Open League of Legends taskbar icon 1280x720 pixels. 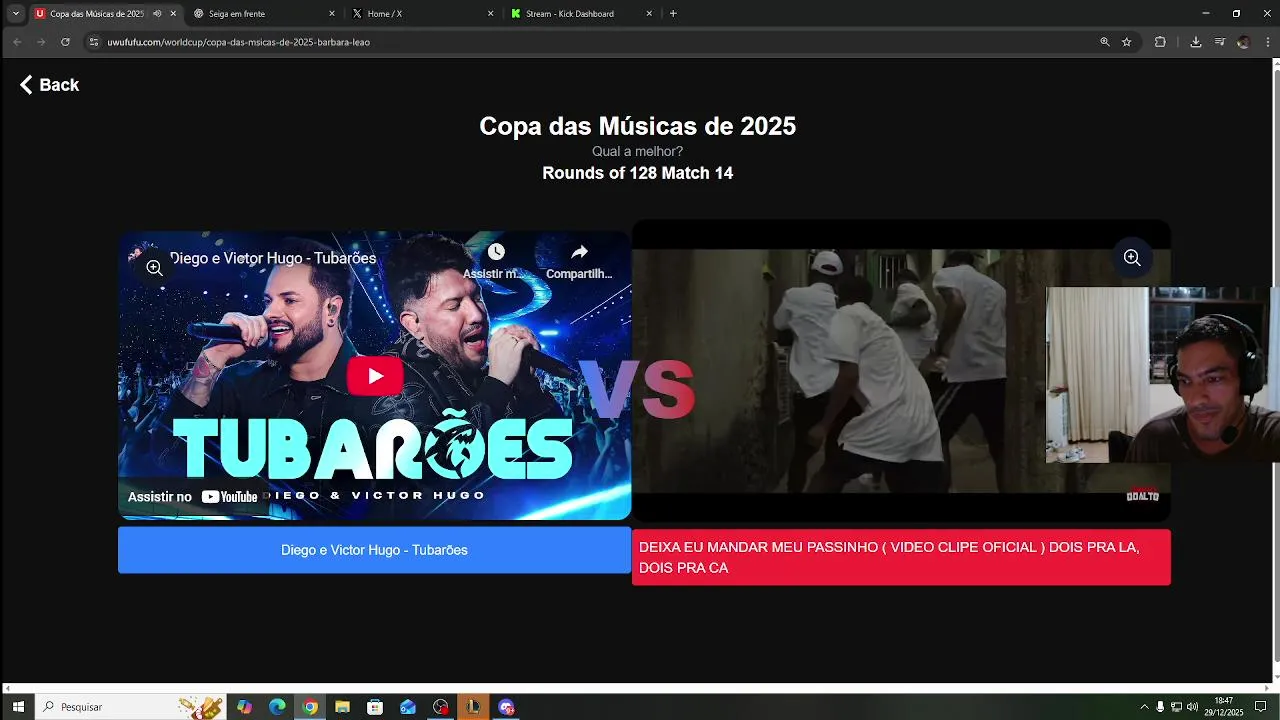pyautogui.click(x=473, y=707)
